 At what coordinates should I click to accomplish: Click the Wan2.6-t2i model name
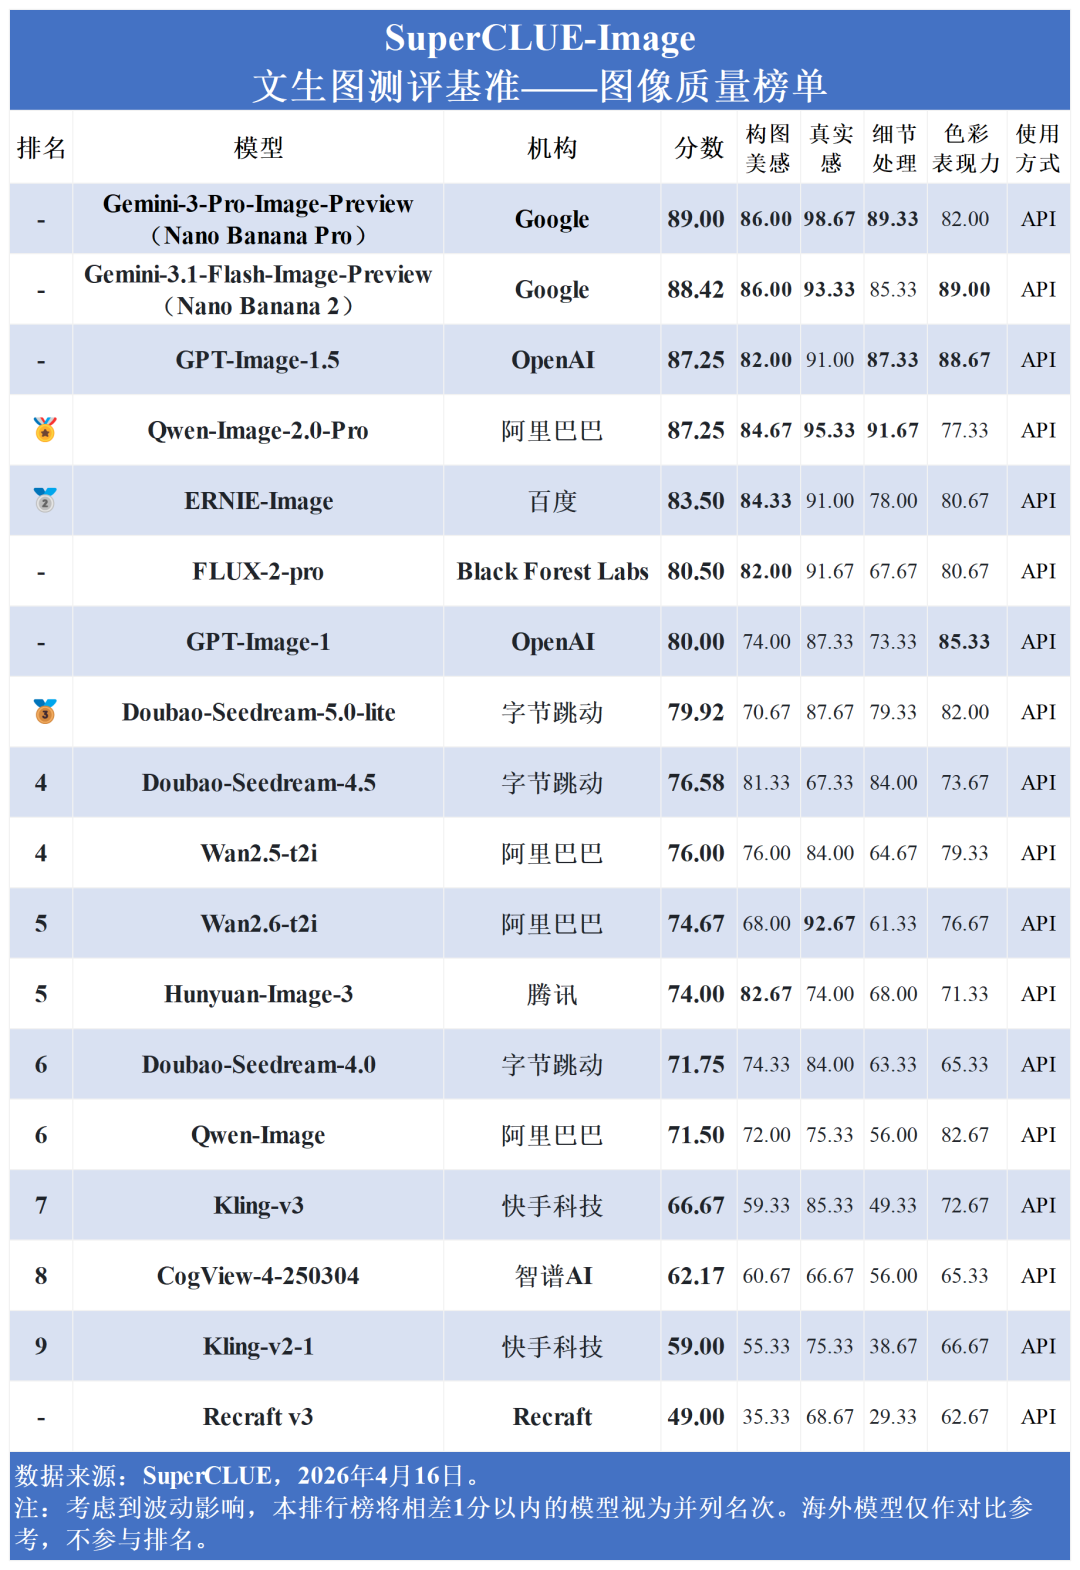coord(258,924)
